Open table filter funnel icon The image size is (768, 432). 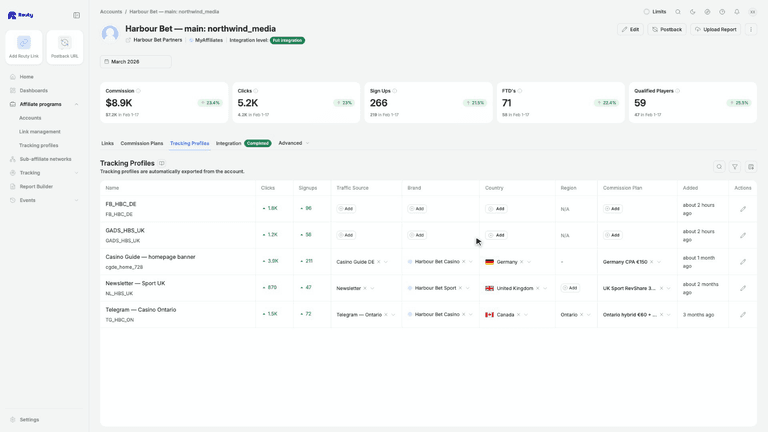[x=735, y=167]
